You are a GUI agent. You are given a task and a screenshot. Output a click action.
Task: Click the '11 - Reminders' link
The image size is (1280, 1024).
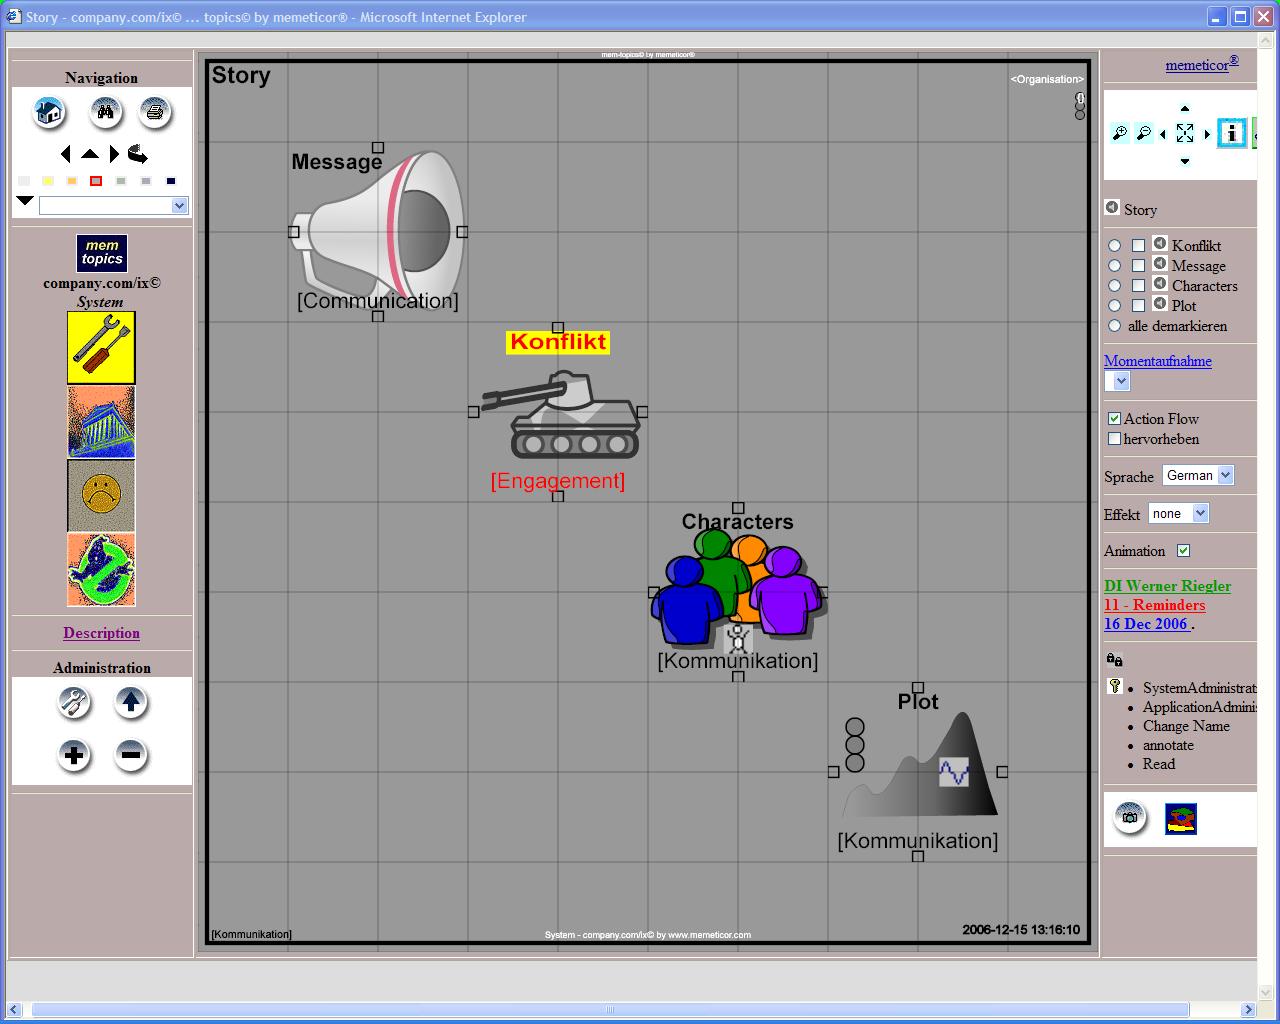click(x=1154, y=605)
